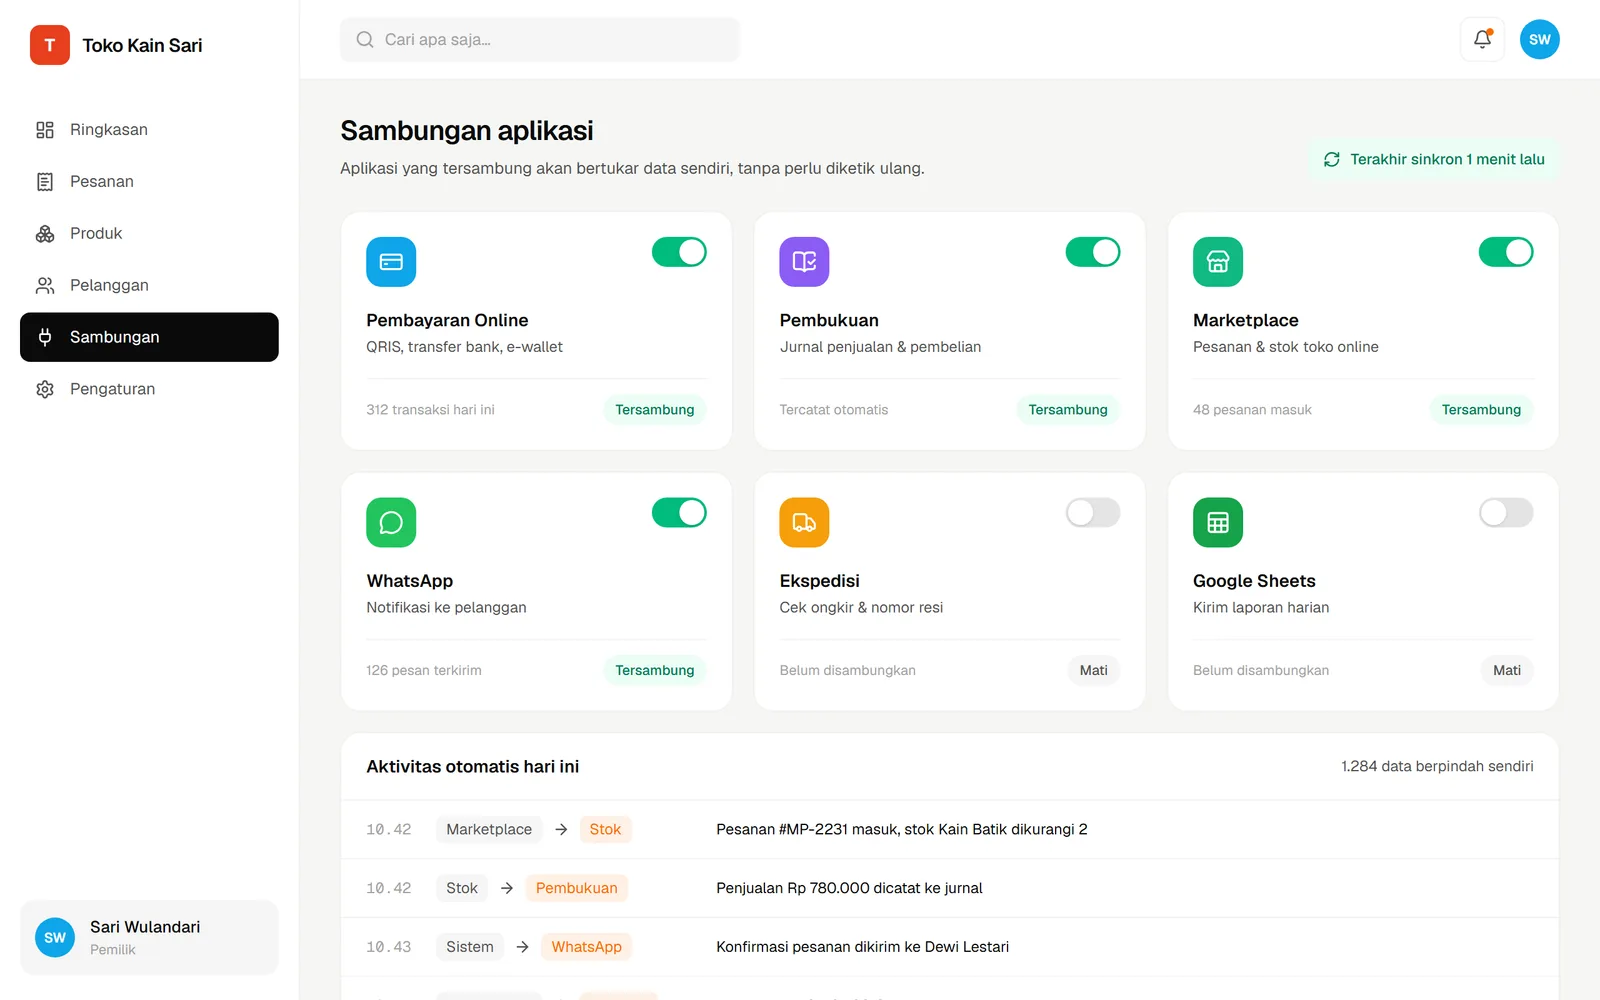Click Mati badge on Ekspedisi card
Image resolution: width=1600 pixels, height=1000 pixels.
pyautogui.click(x=1093, y=670)
